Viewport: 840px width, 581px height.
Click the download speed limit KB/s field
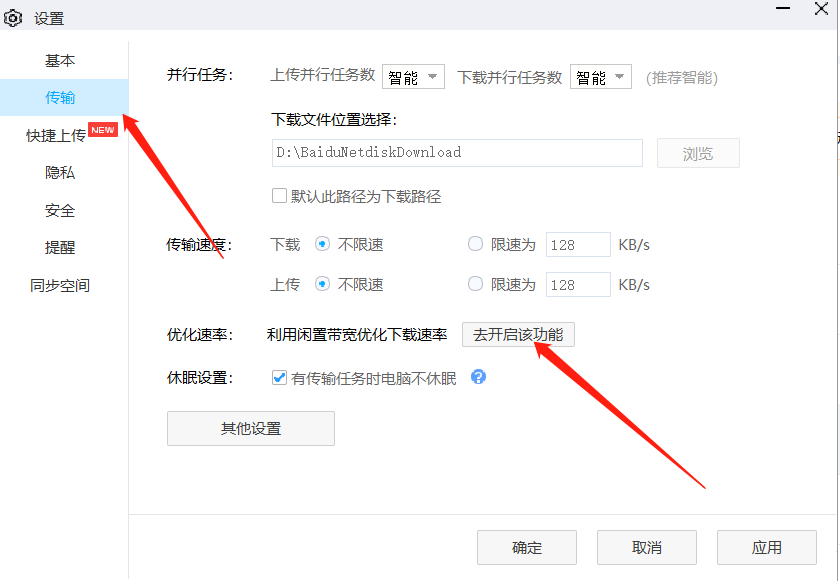578,245
